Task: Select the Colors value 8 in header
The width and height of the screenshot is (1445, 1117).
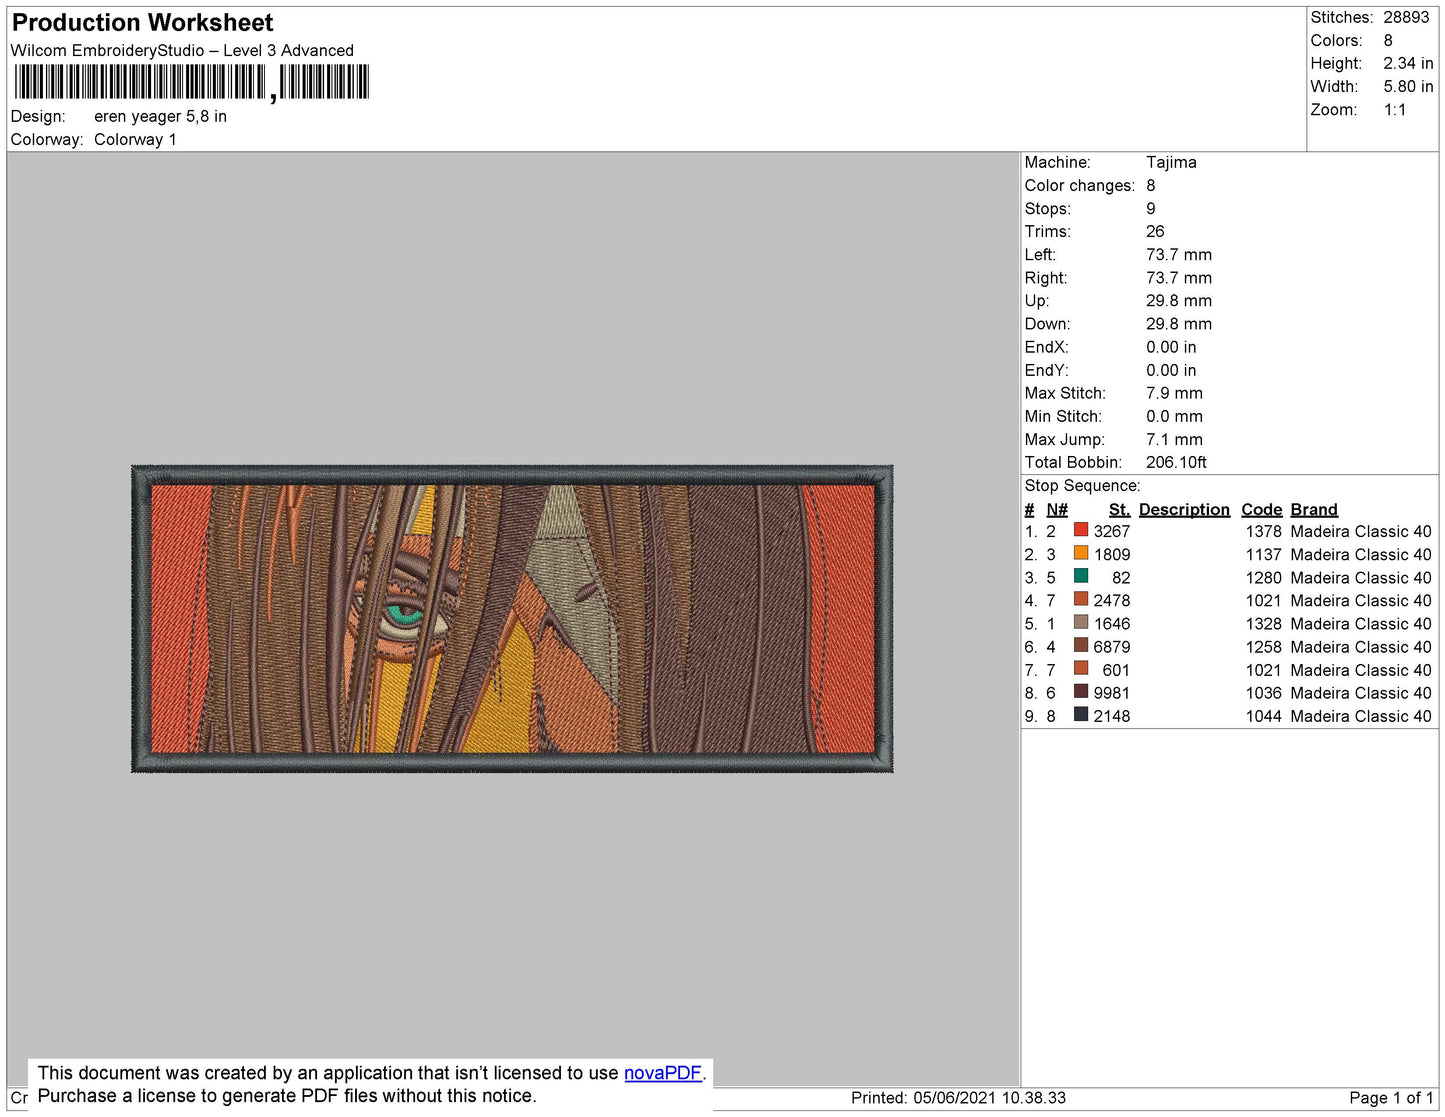Action: coord(1388,40)
